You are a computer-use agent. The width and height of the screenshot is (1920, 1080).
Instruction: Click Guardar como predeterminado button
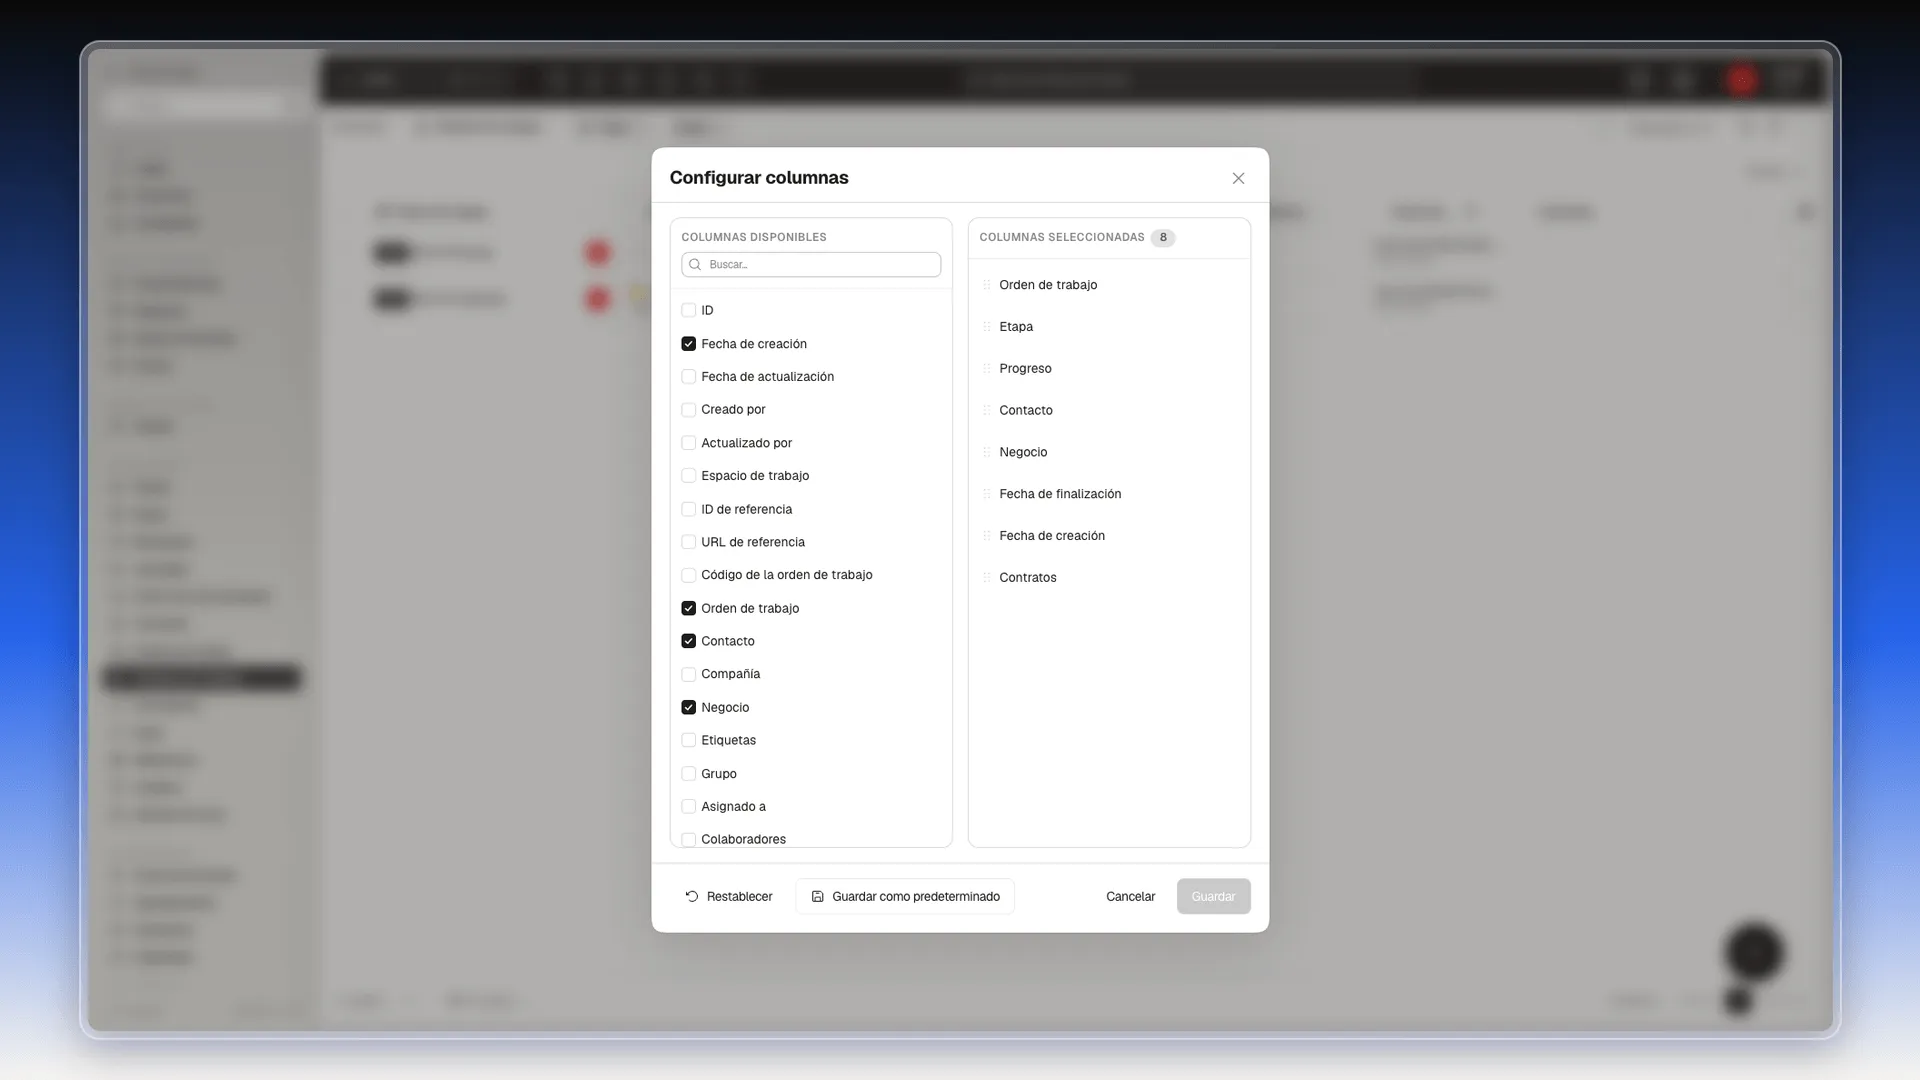[x=905, y=897]
